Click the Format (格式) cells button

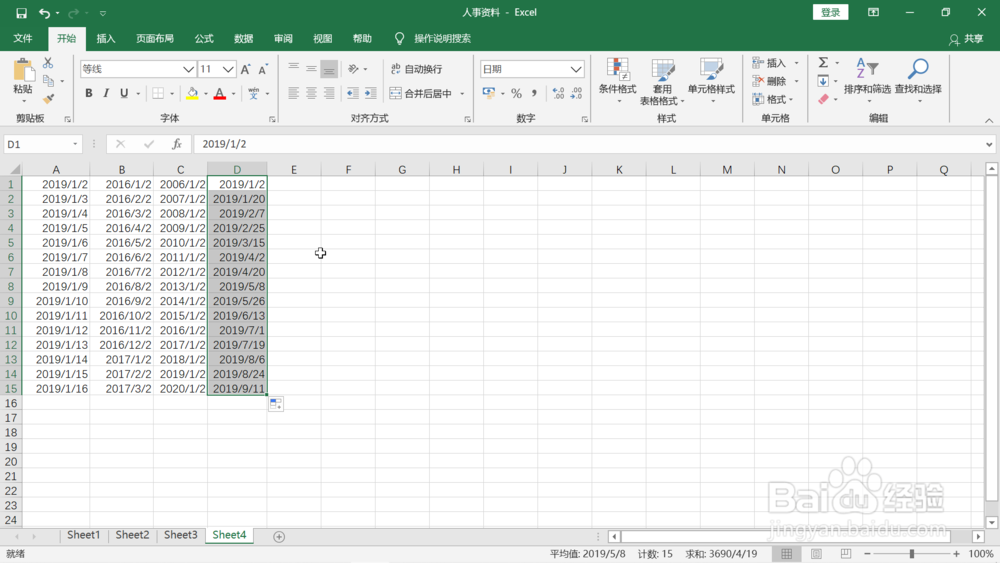coord(772,99)
